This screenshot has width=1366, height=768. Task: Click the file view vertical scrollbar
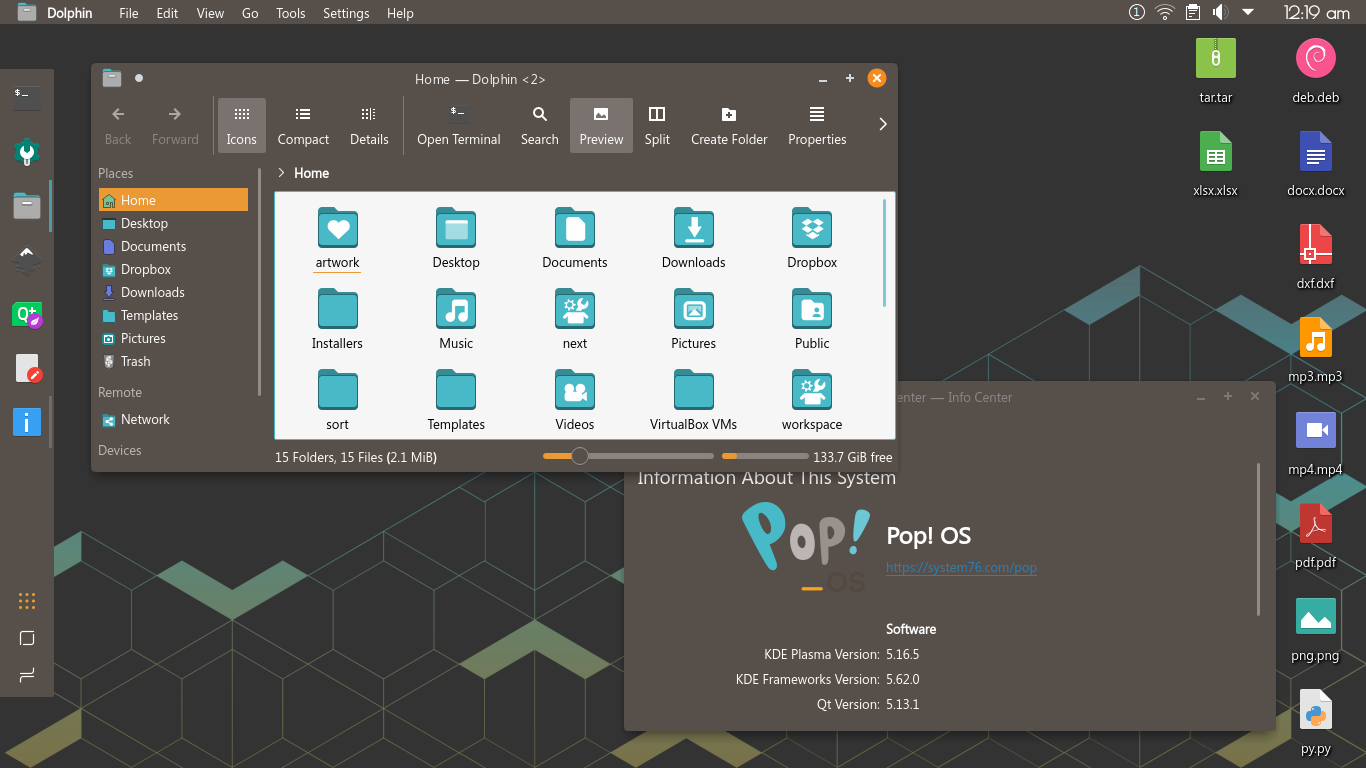tap(885, 253)
